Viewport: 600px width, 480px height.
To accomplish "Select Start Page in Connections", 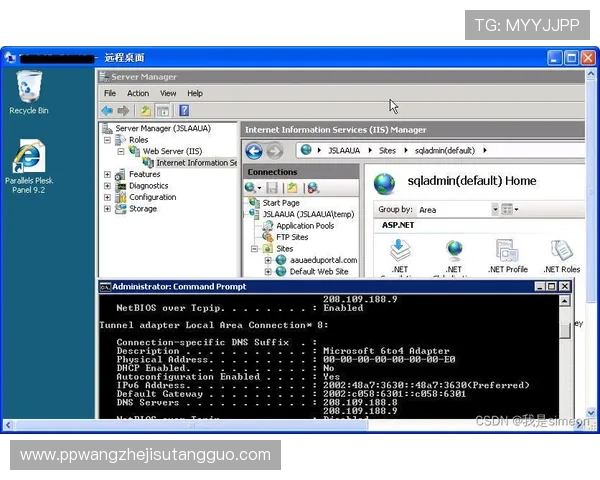I will coord(281,203).
